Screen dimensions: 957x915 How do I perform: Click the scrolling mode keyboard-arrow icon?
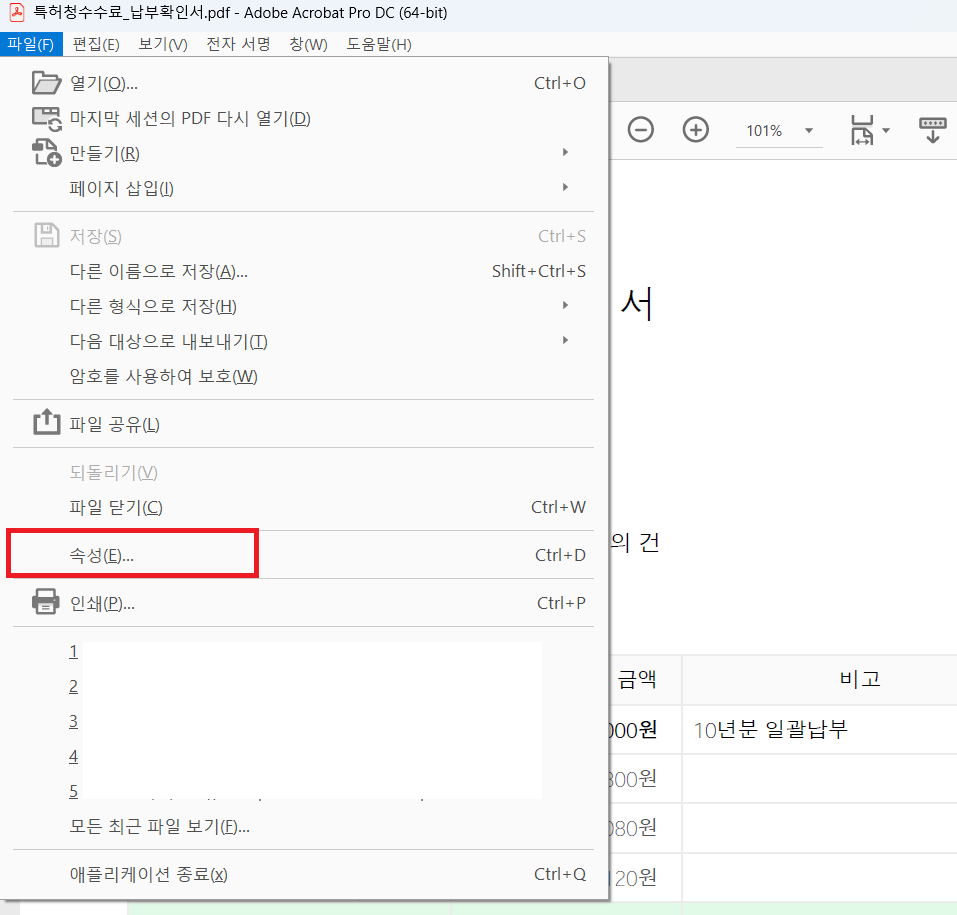pyautogui.click(x=933, y=130)
